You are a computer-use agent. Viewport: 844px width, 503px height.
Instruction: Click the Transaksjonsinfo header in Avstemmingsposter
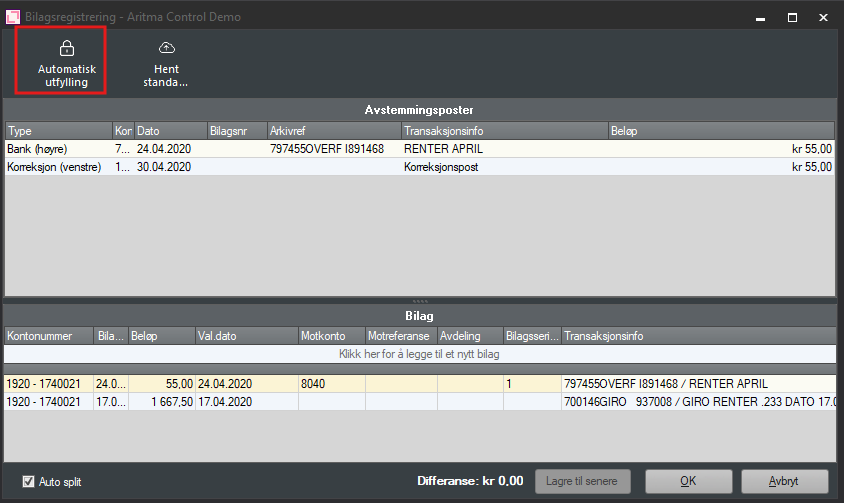click(x=504, y=131)
